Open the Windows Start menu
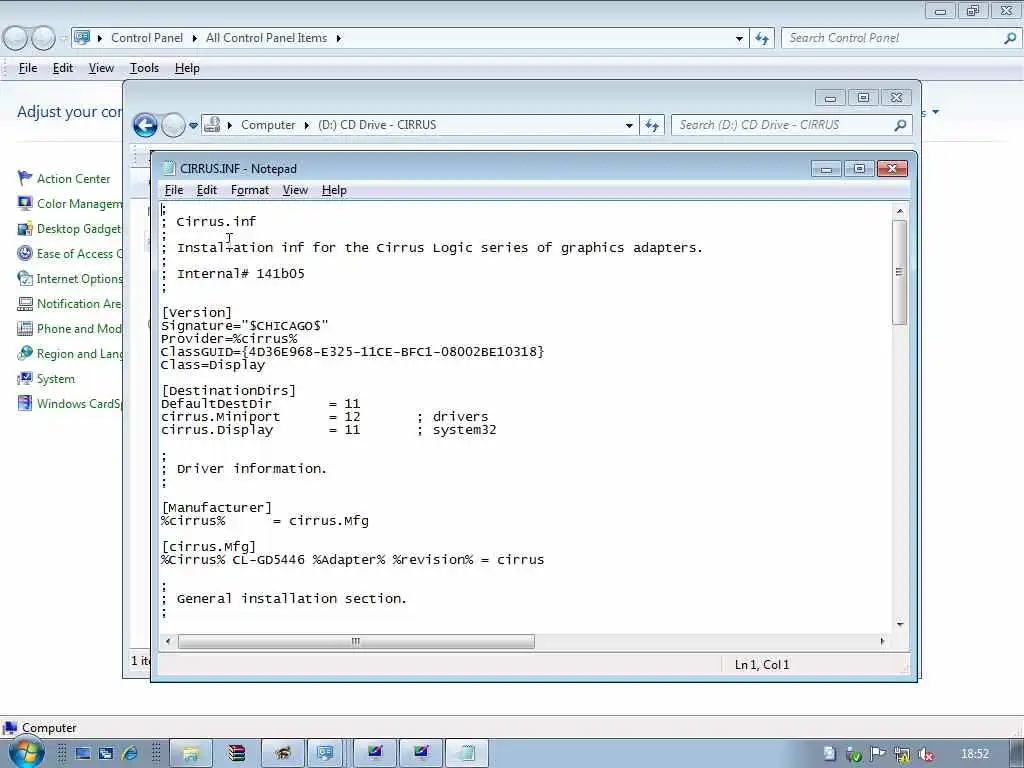1024x768 pixels. (27, 753)
